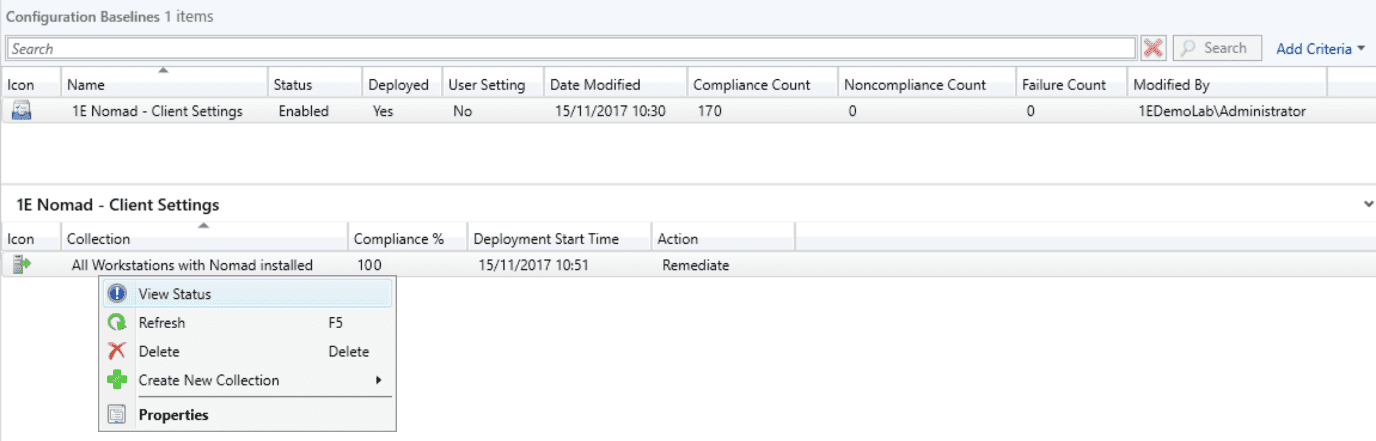
Task: Sort by the Noncompliance Count column header
Action: coord(926,85)
